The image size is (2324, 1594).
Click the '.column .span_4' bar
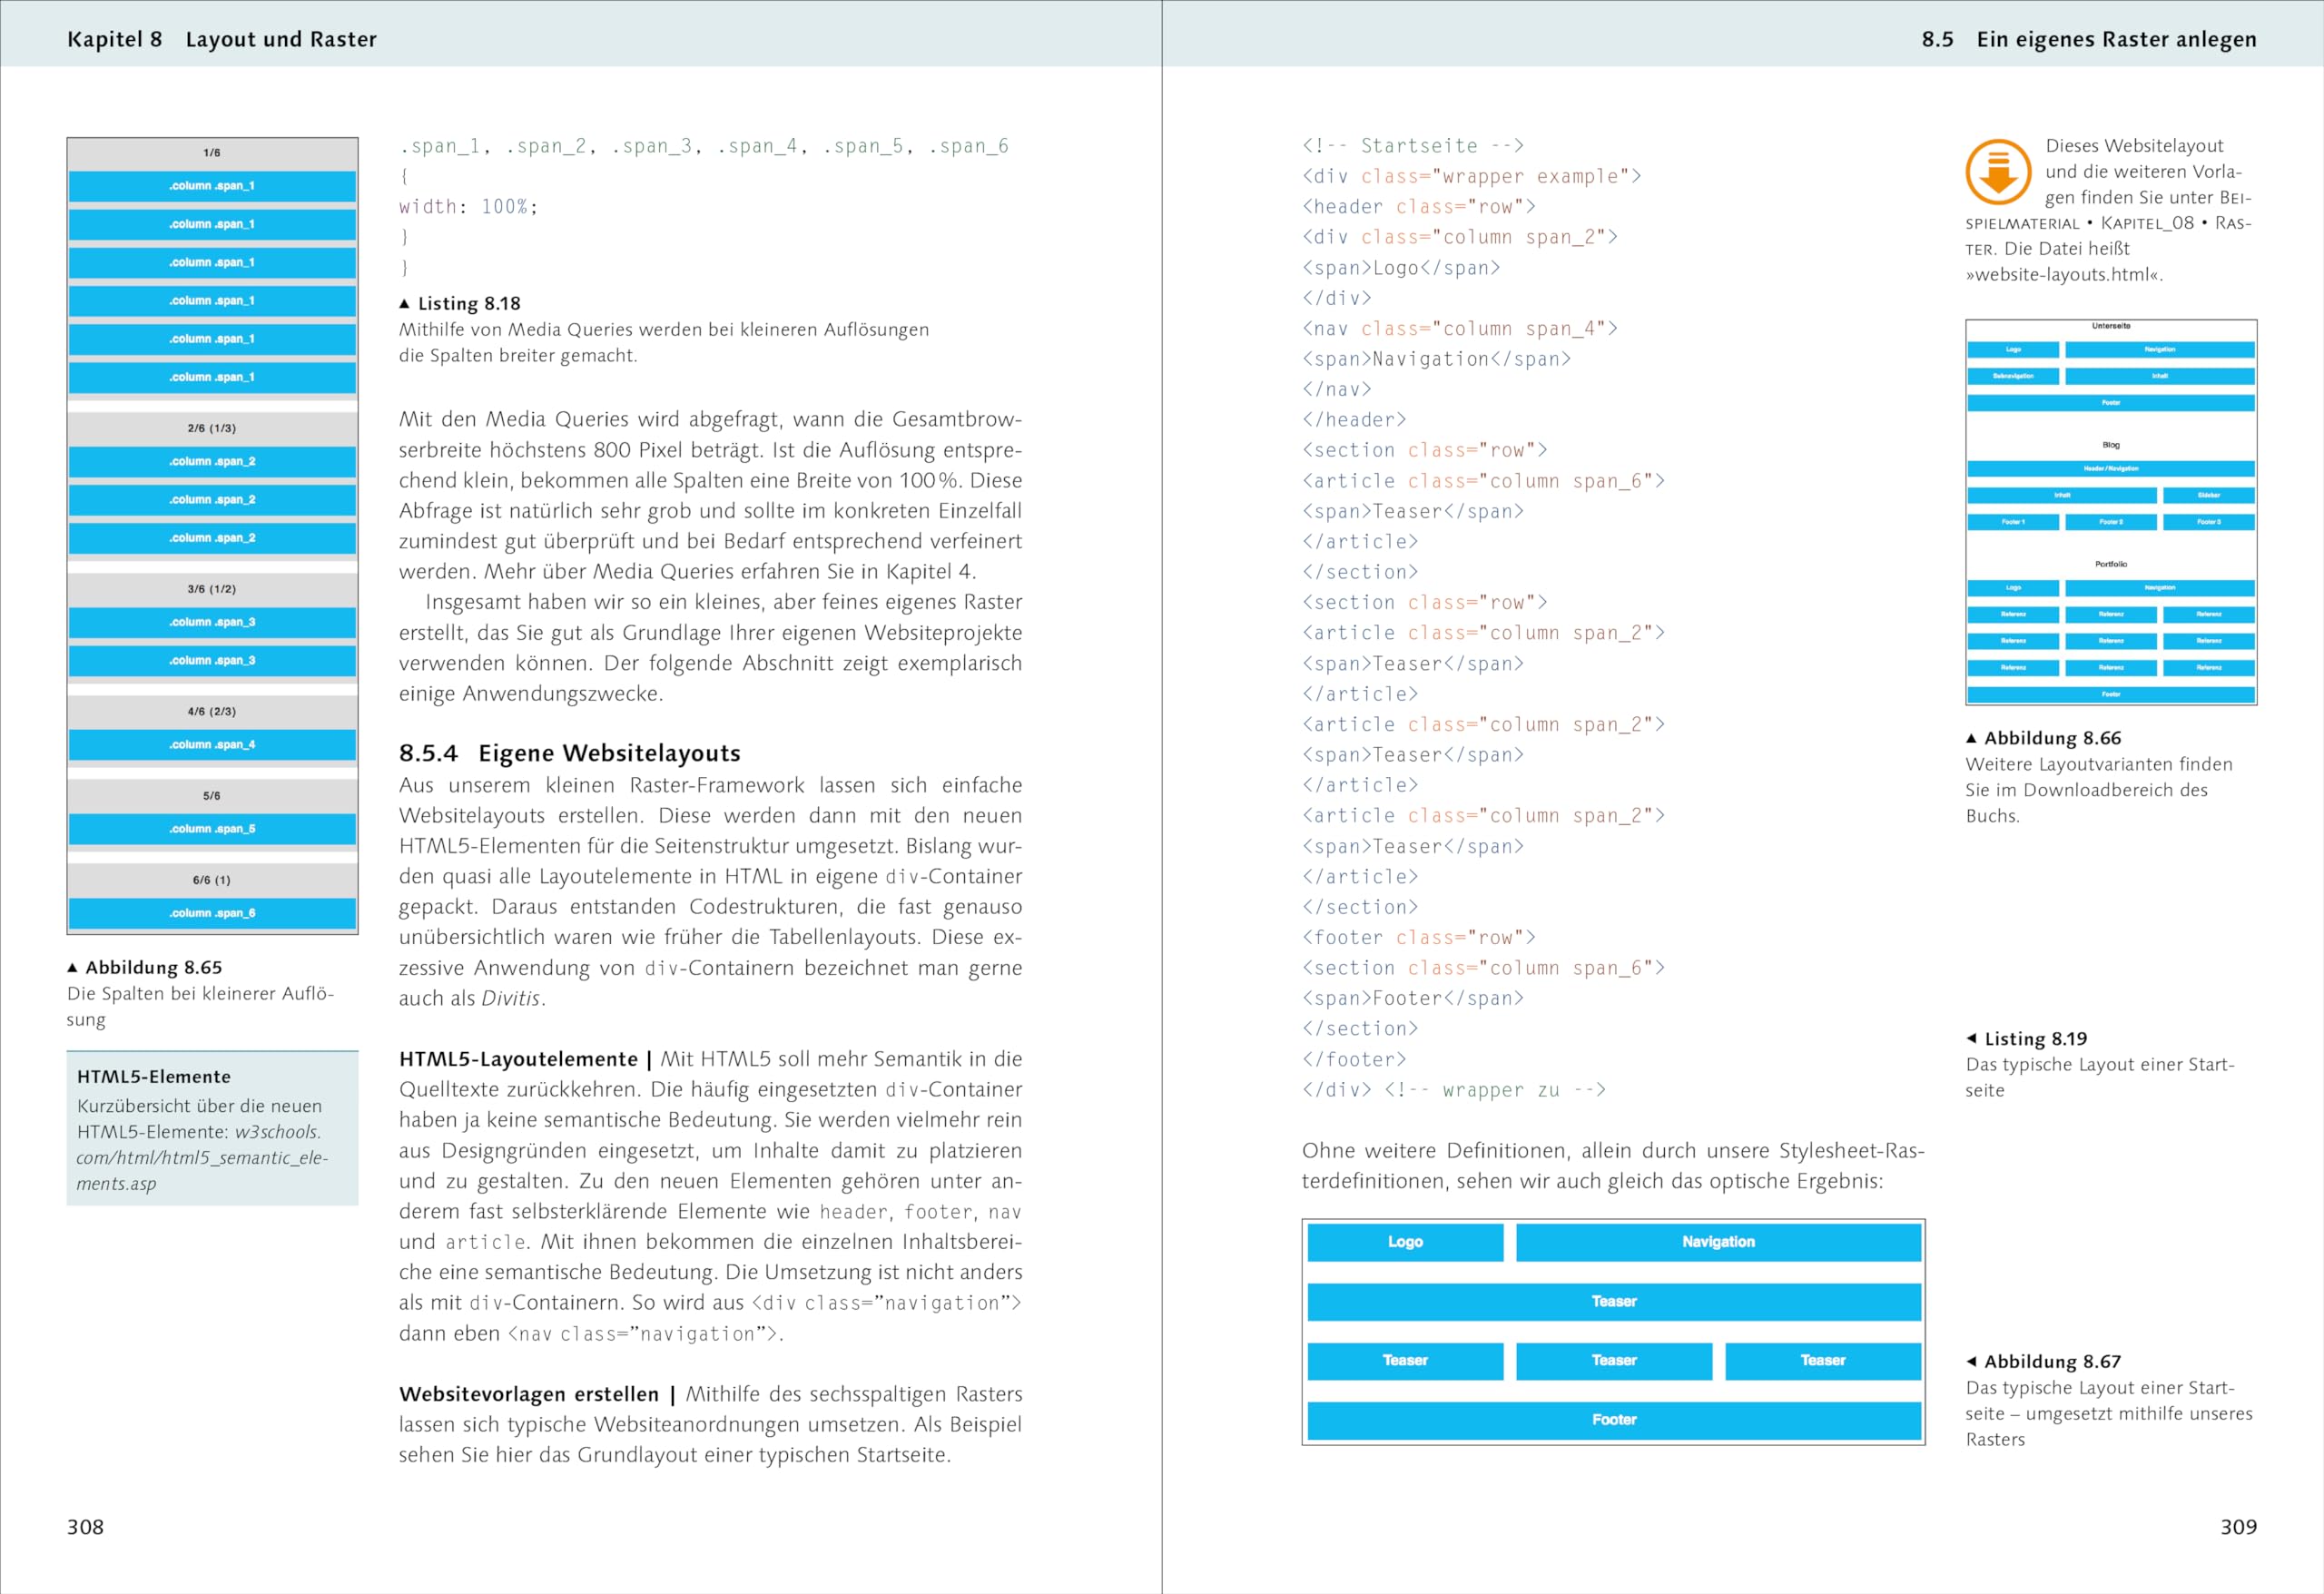click(x=212, y=745)
